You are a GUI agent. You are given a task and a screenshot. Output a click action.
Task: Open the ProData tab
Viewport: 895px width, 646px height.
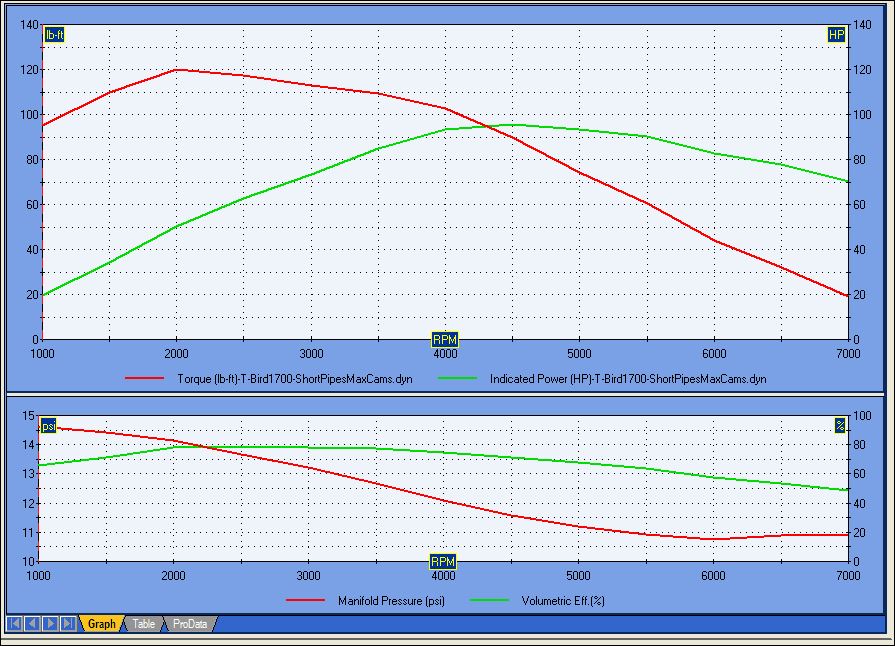click(x=190, y=624)
